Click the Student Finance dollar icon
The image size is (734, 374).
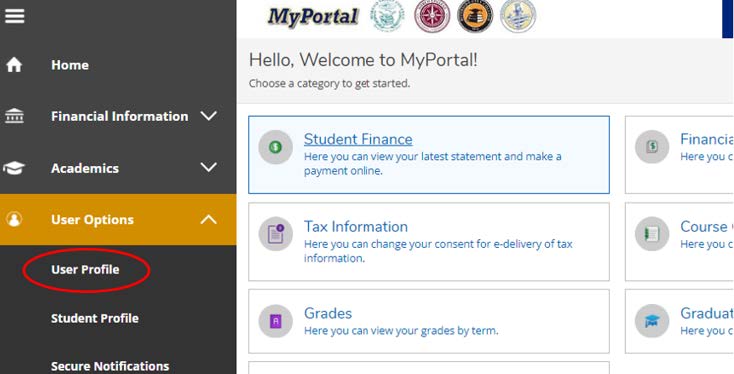pyautogui.click(x=276, y=147)
